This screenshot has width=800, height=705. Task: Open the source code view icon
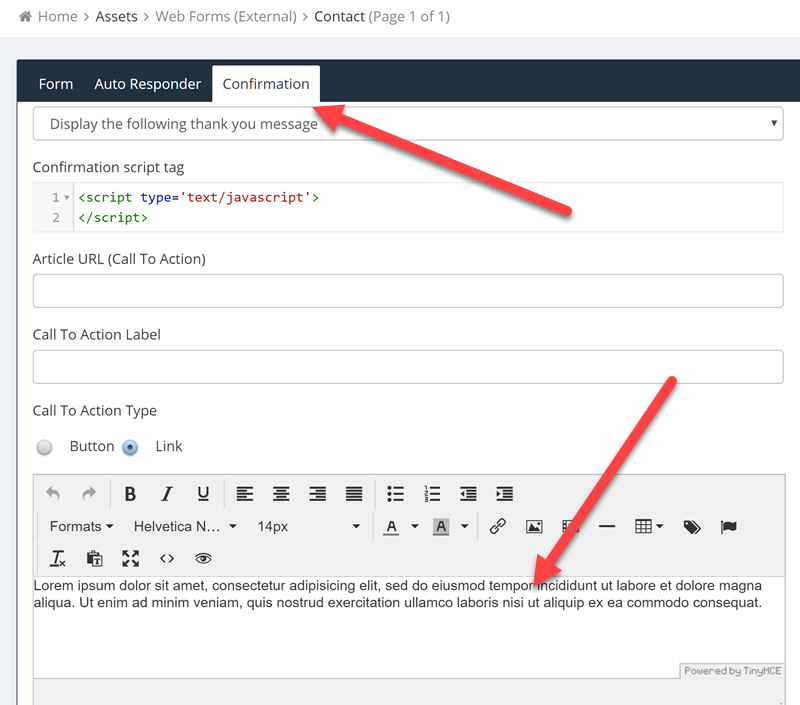[x=167, y=558]
